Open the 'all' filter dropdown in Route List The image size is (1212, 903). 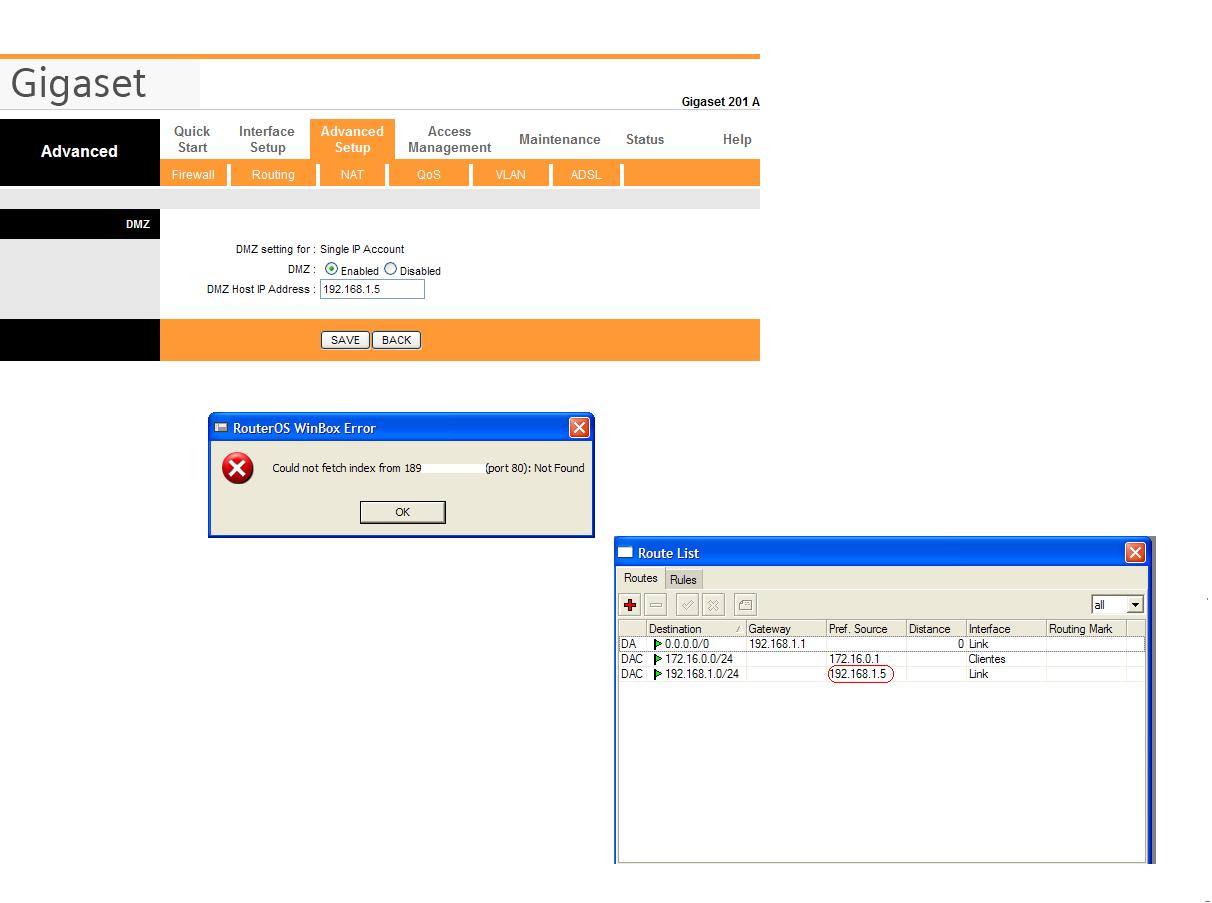coord(1134,605)
